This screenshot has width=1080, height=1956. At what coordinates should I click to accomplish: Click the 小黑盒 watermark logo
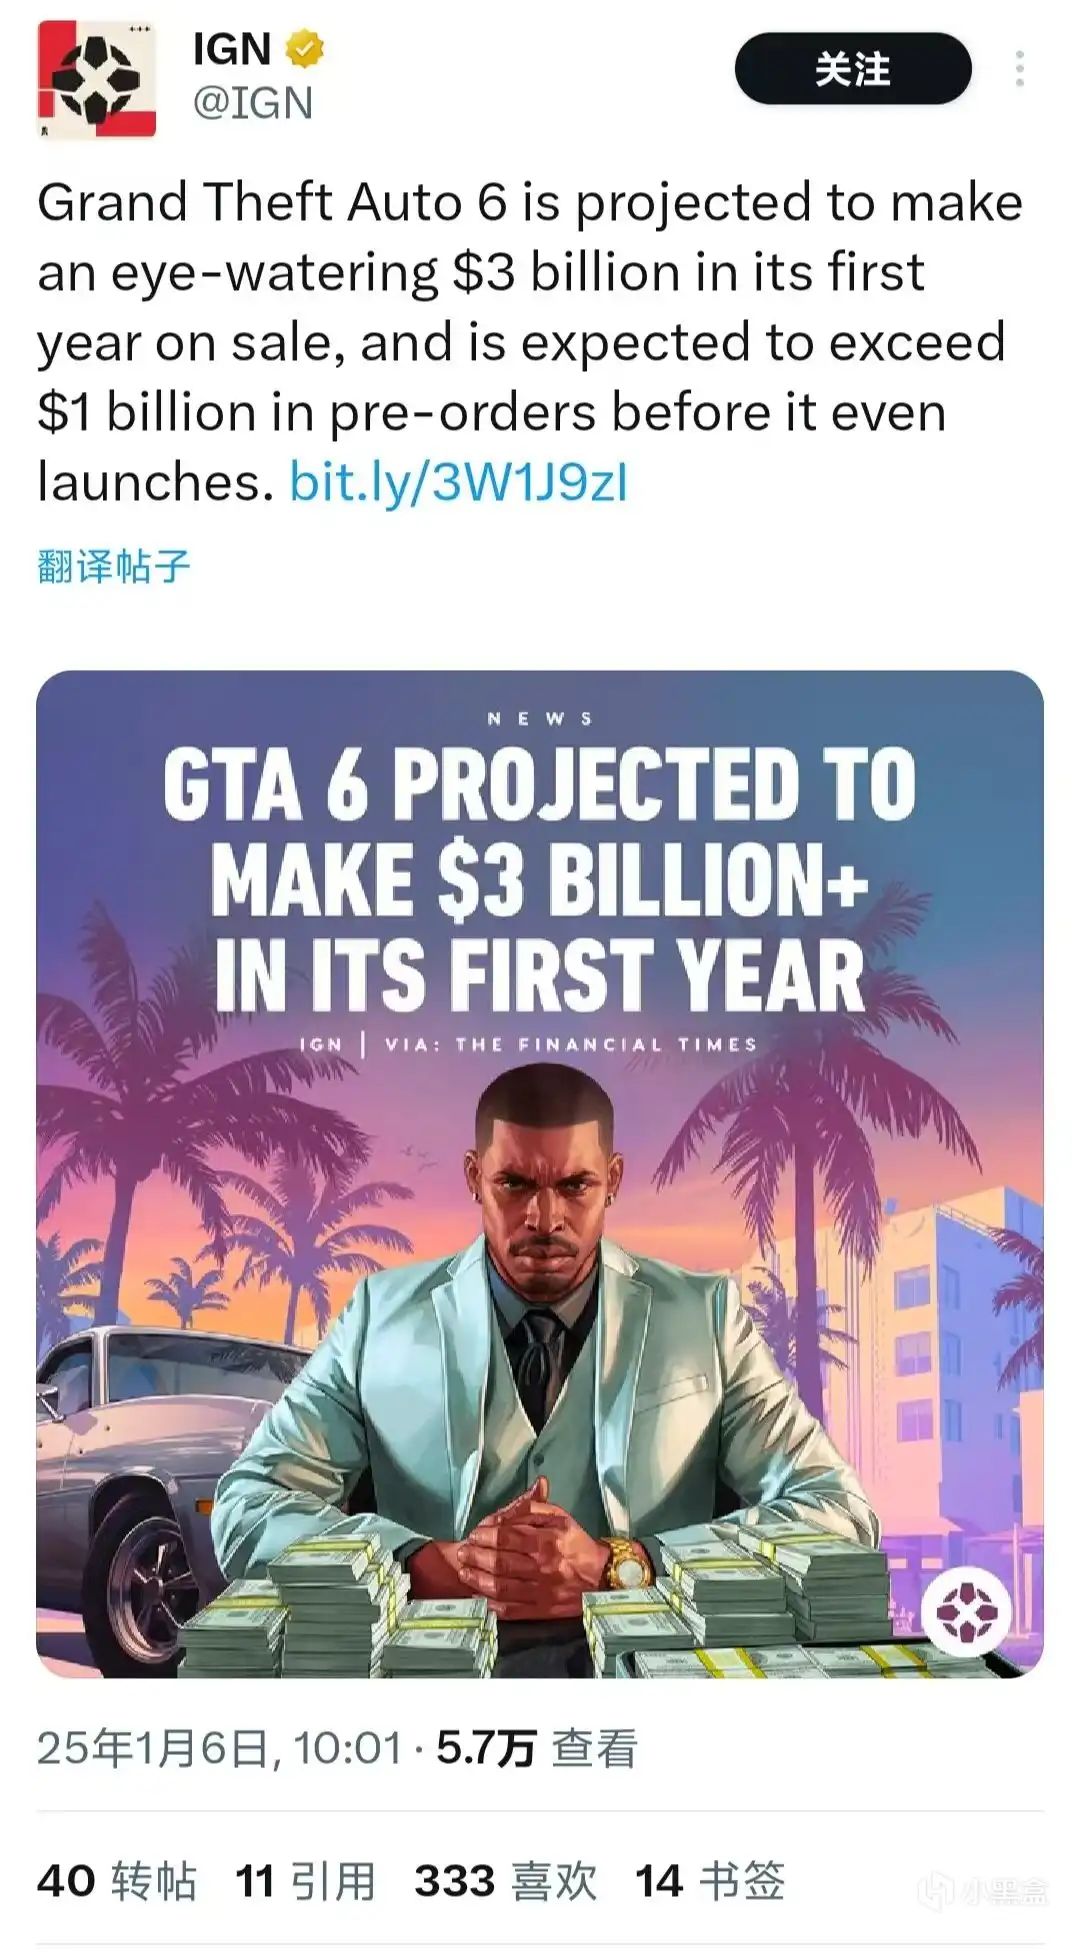click(985, 1889)
